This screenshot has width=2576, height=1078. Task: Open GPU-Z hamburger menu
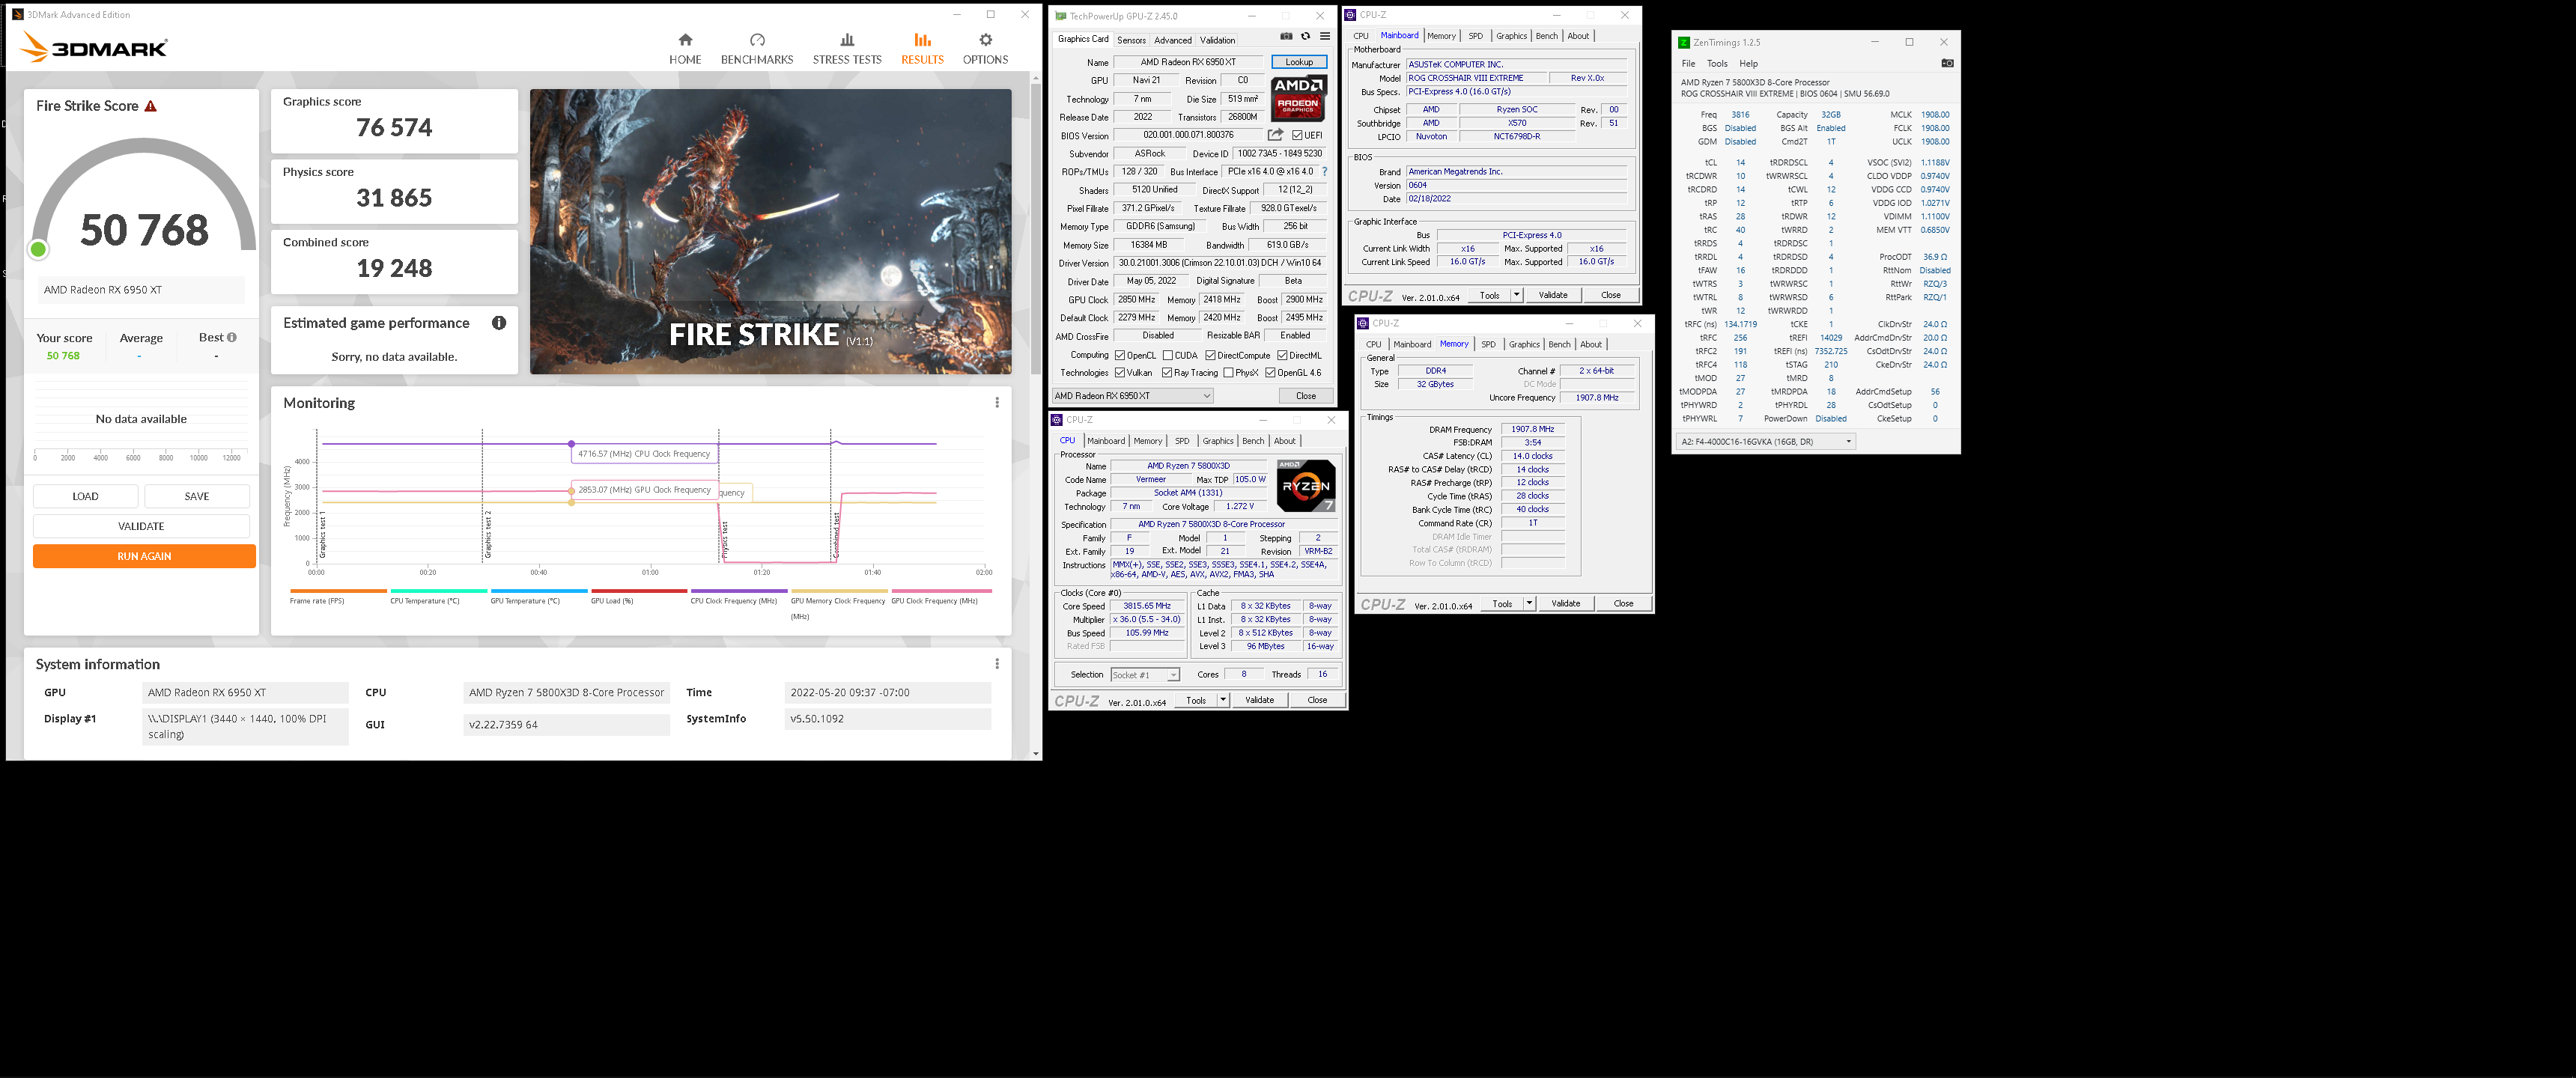(1325, 37)
